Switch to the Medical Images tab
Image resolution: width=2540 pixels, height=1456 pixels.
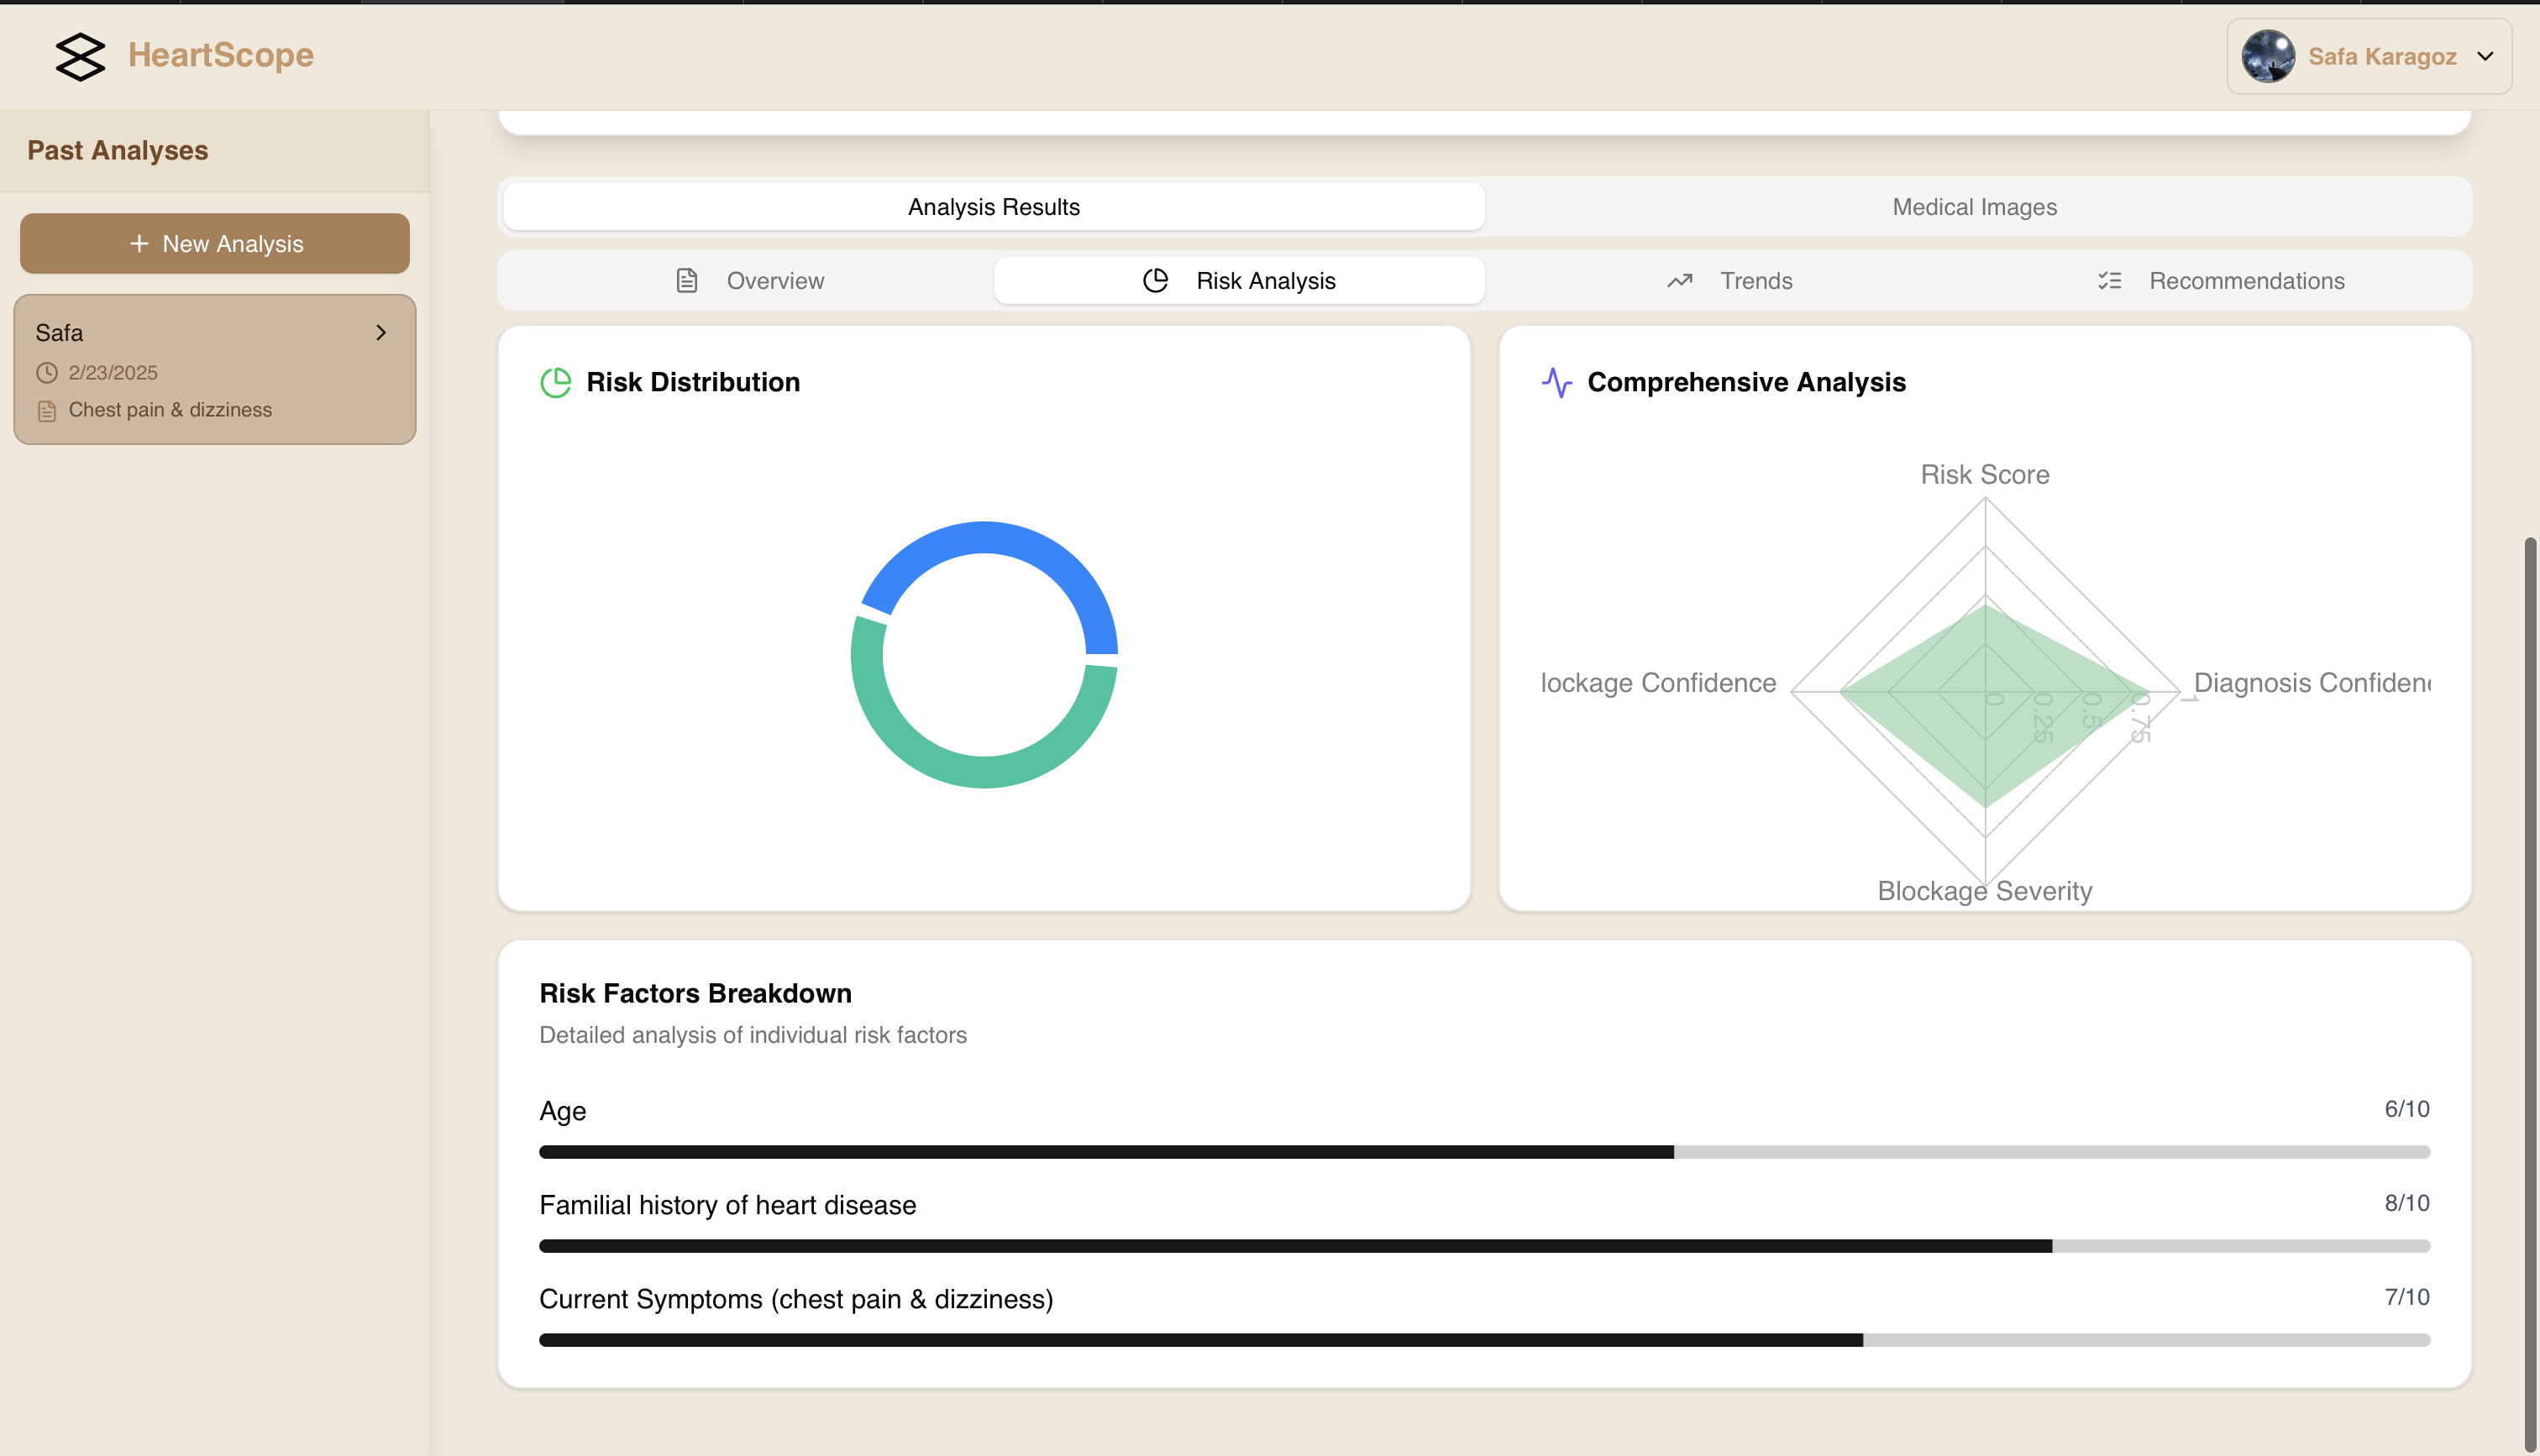click(1974, 207)
